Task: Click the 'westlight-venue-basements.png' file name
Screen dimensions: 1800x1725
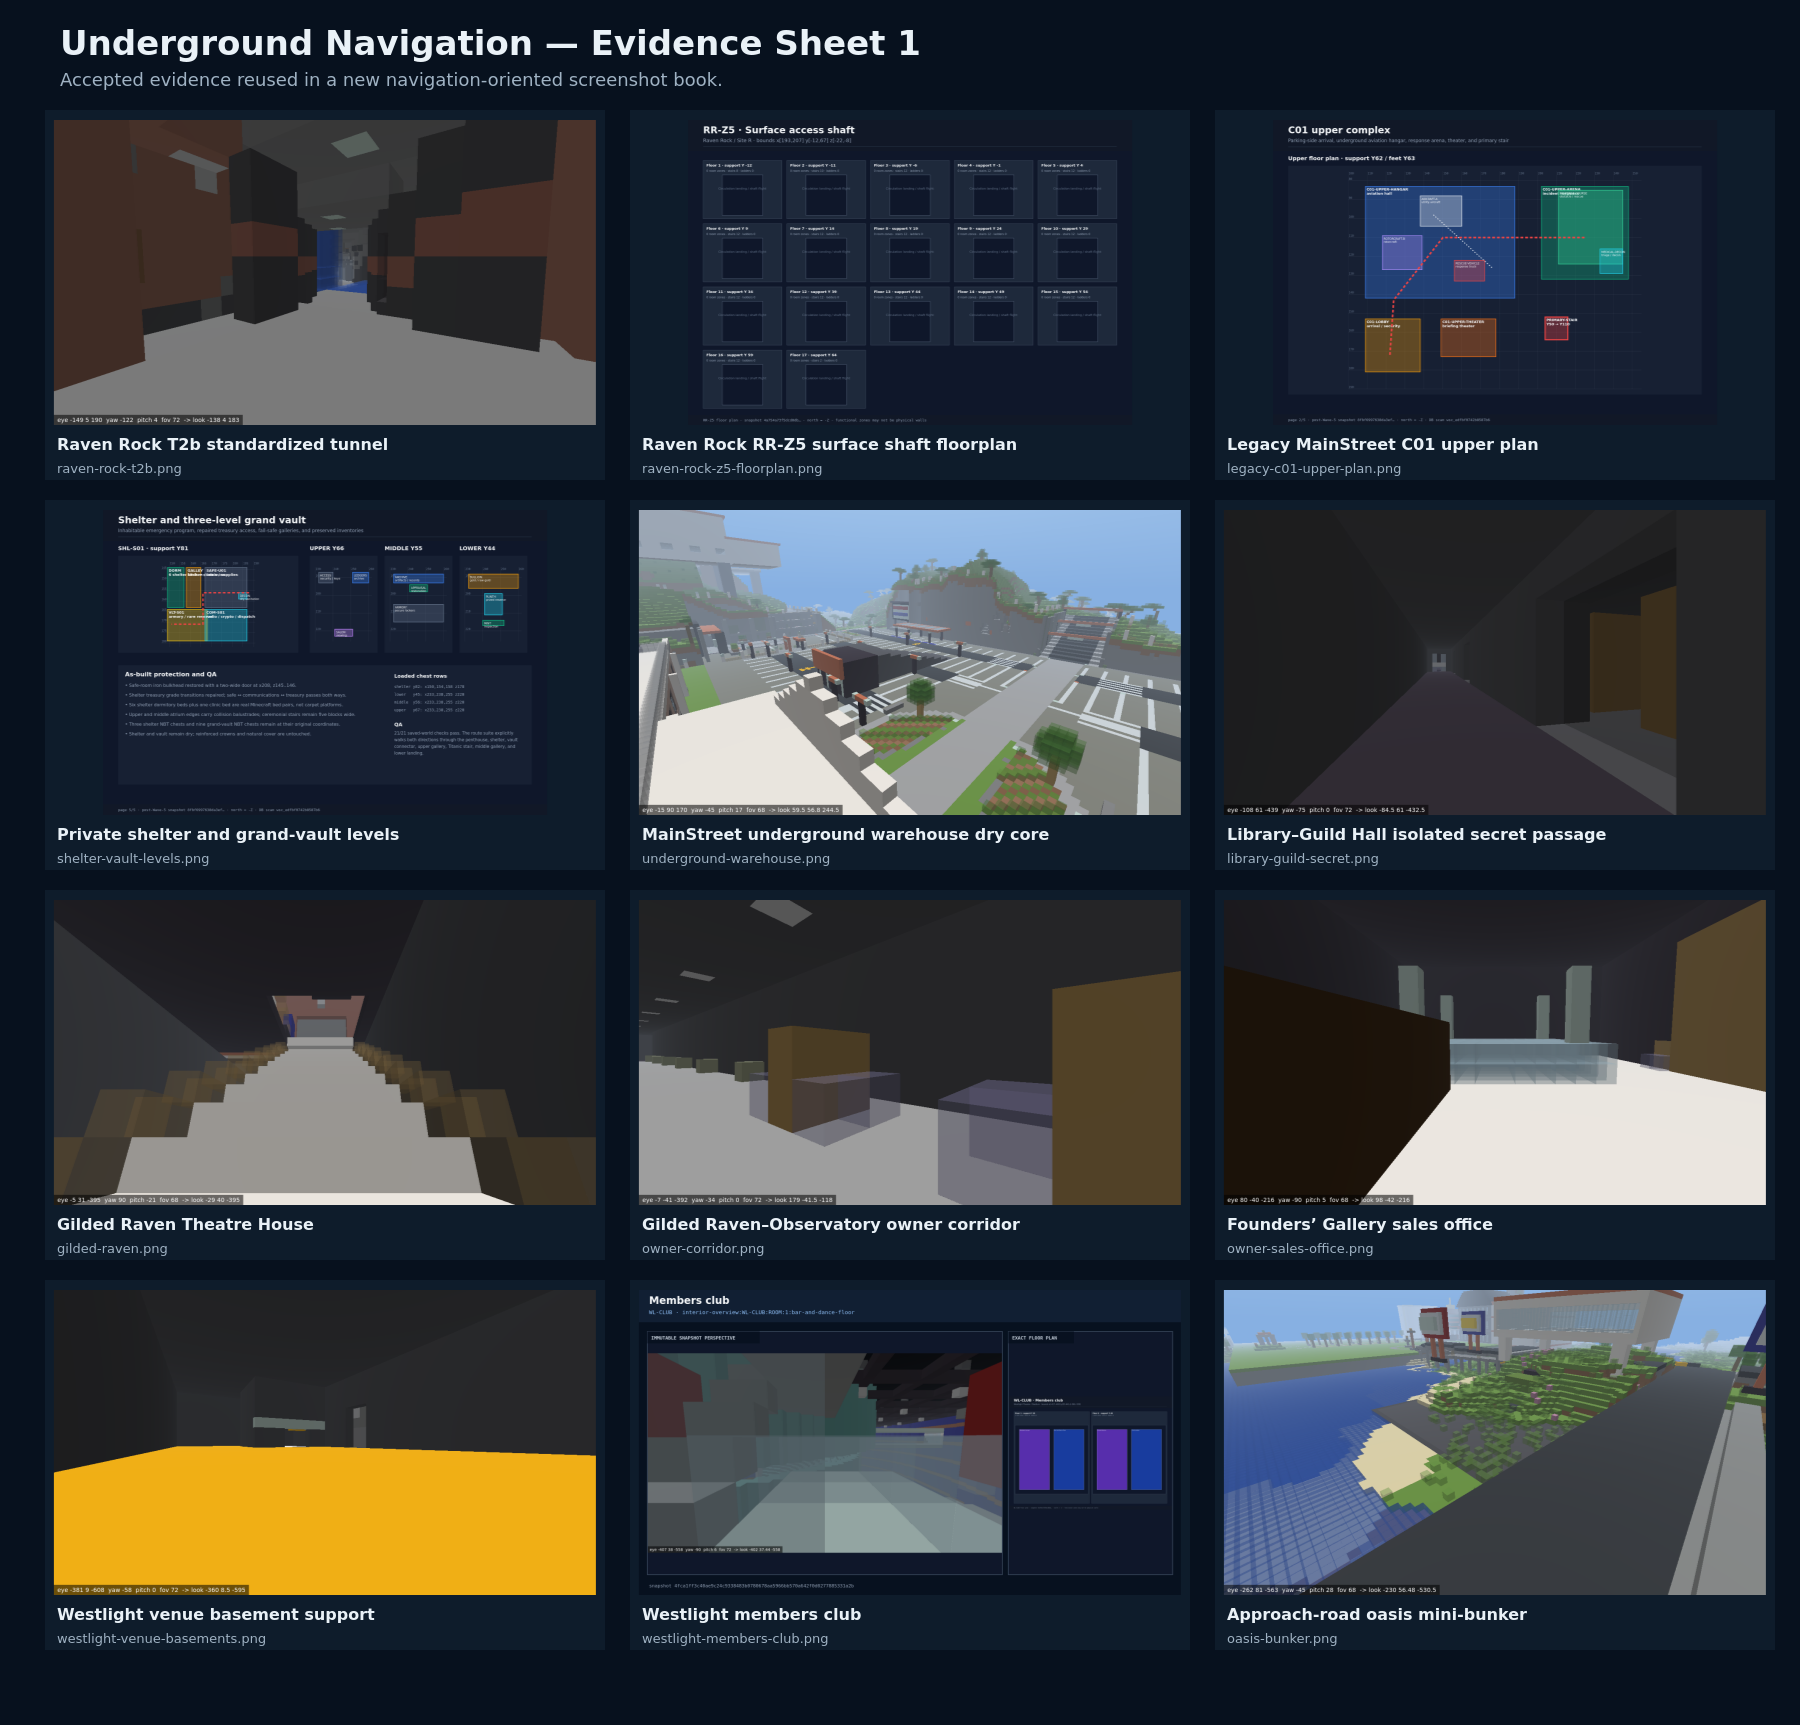Action: 161,1638
